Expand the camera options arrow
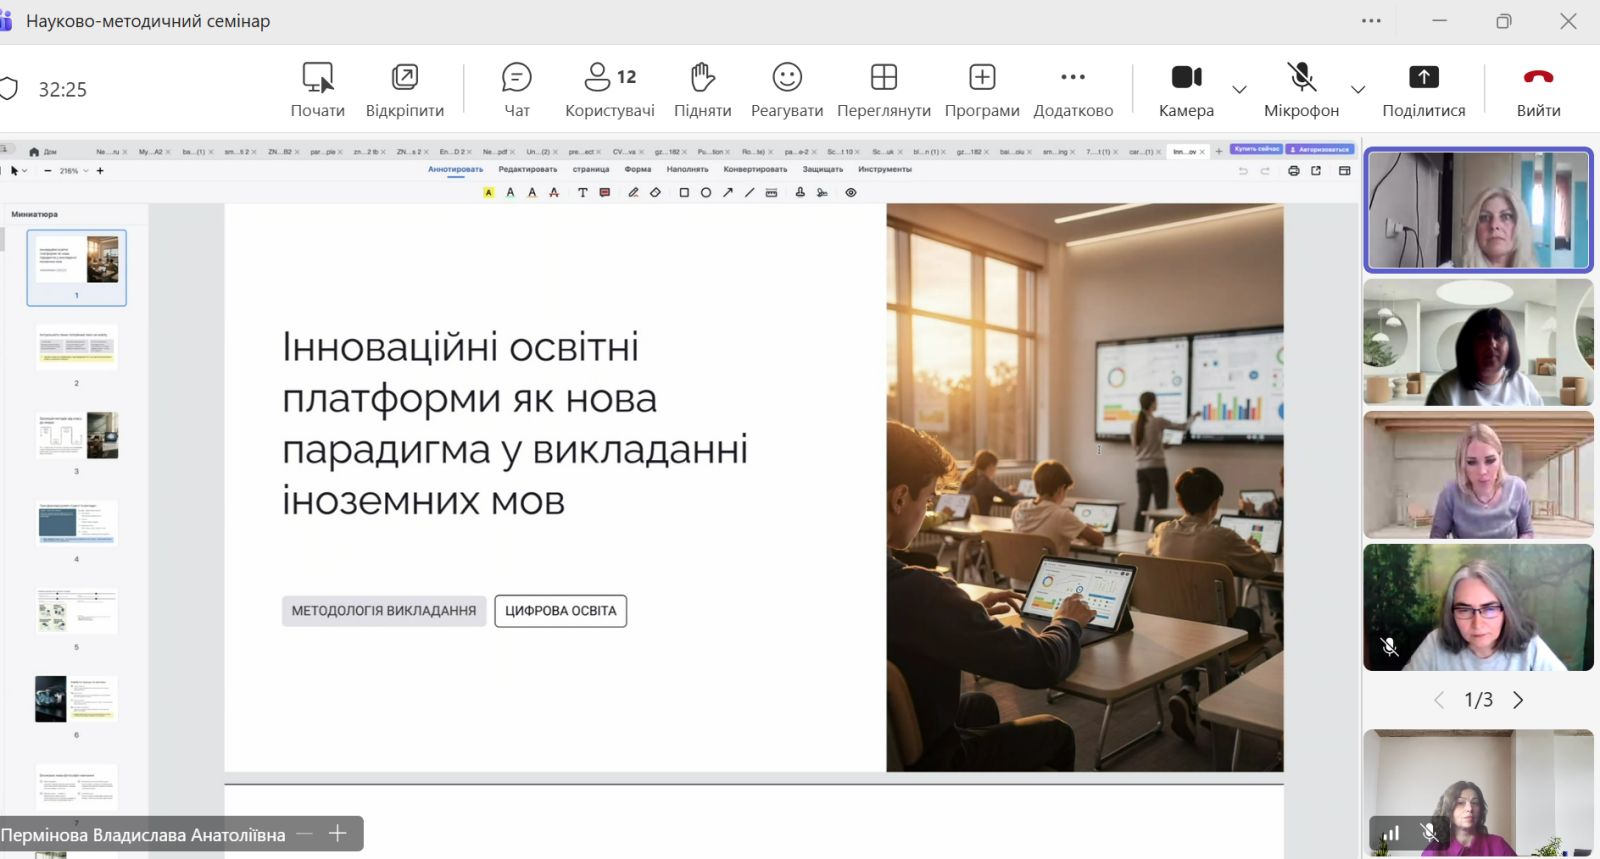Viewport: 1600px width, 859px height. tap(1239, 90)
